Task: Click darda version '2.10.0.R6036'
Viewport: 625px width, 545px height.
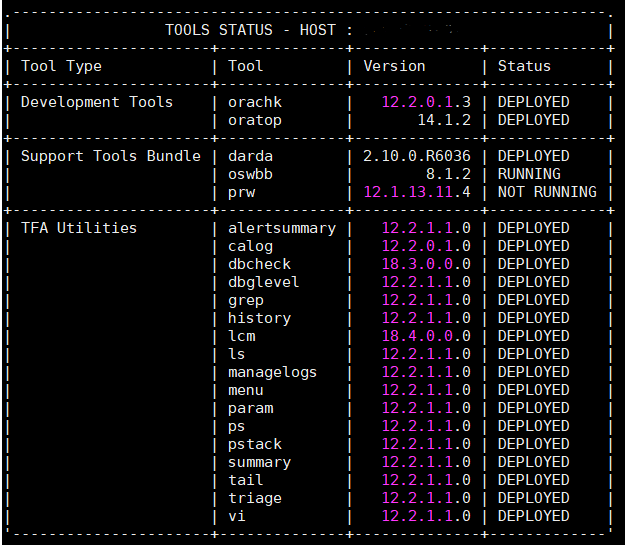Action: [x=417, y=156]
